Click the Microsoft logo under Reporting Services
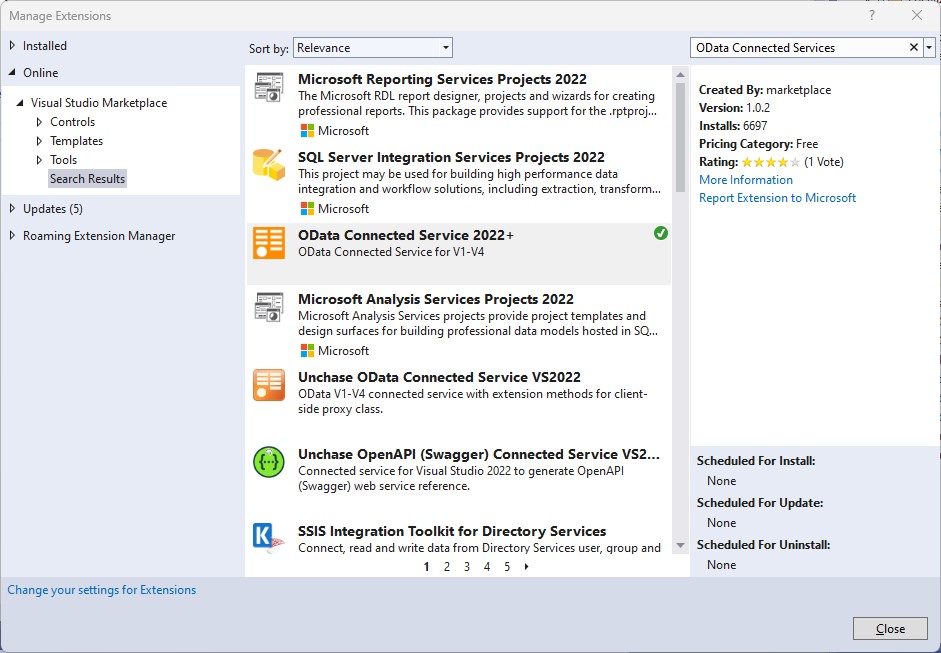The image size is (941, 653). [307, 130]
